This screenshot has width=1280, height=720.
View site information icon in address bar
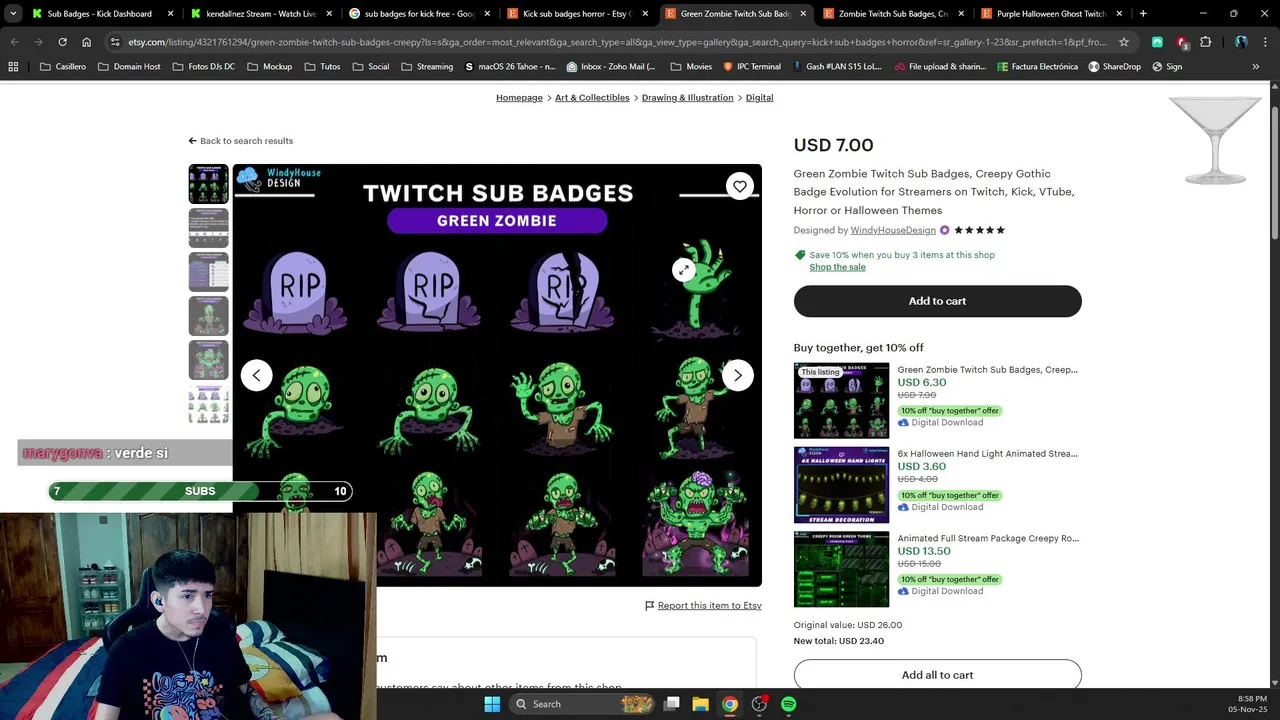tap(115, 42)
